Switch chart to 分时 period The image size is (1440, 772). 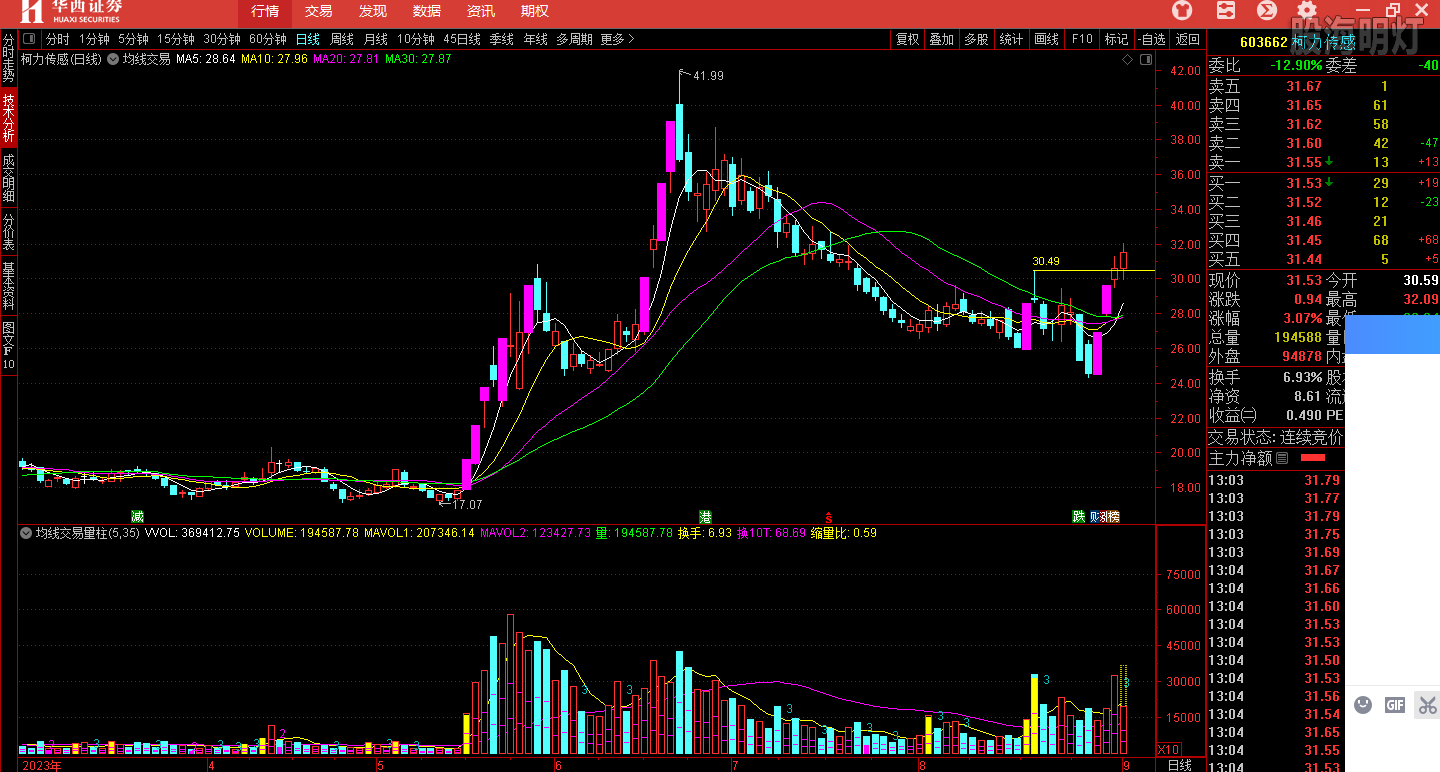tap(57, 40)
